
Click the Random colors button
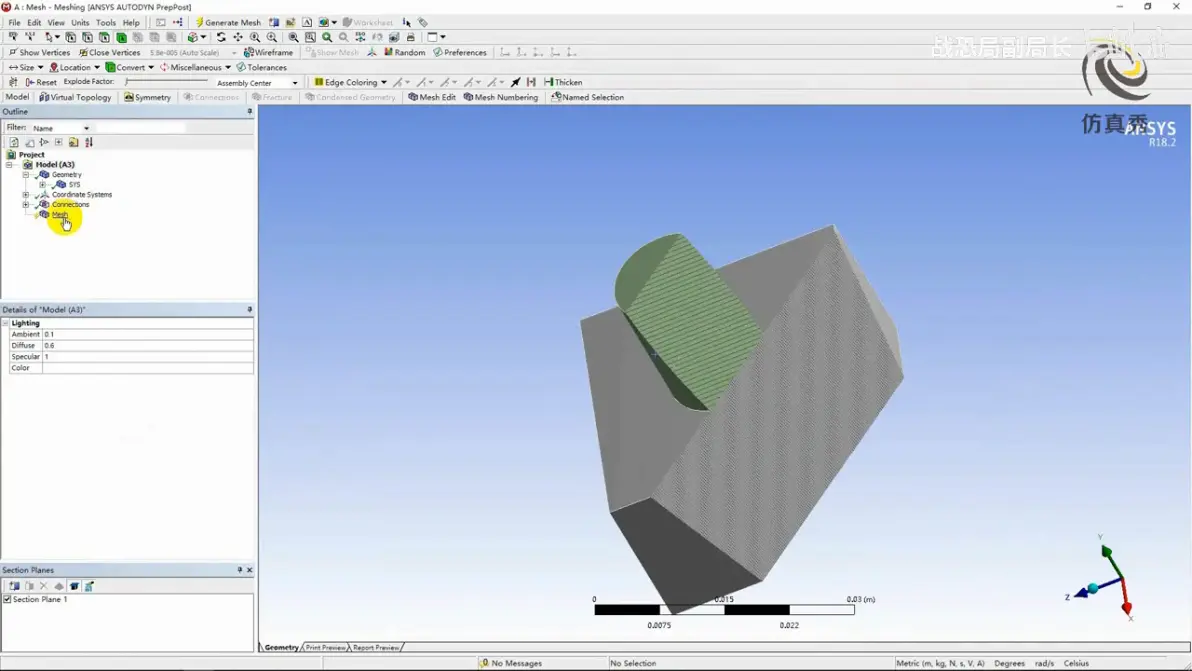404,52
